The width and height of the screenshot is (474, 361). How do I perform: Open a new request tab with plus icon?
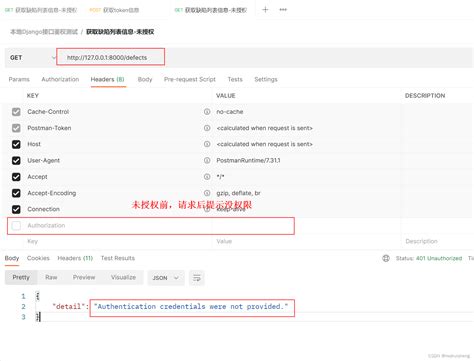[265, 10]
